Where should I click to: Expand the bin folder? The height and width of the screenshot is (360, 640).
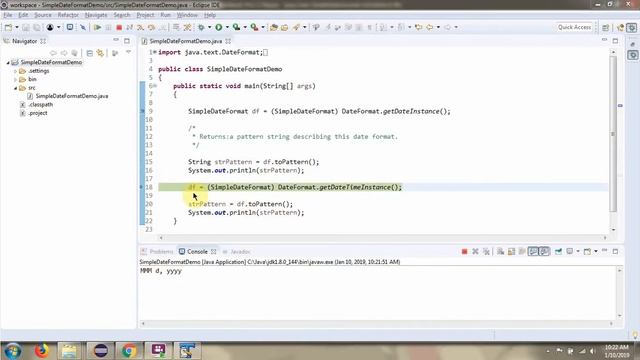(16, 80)
